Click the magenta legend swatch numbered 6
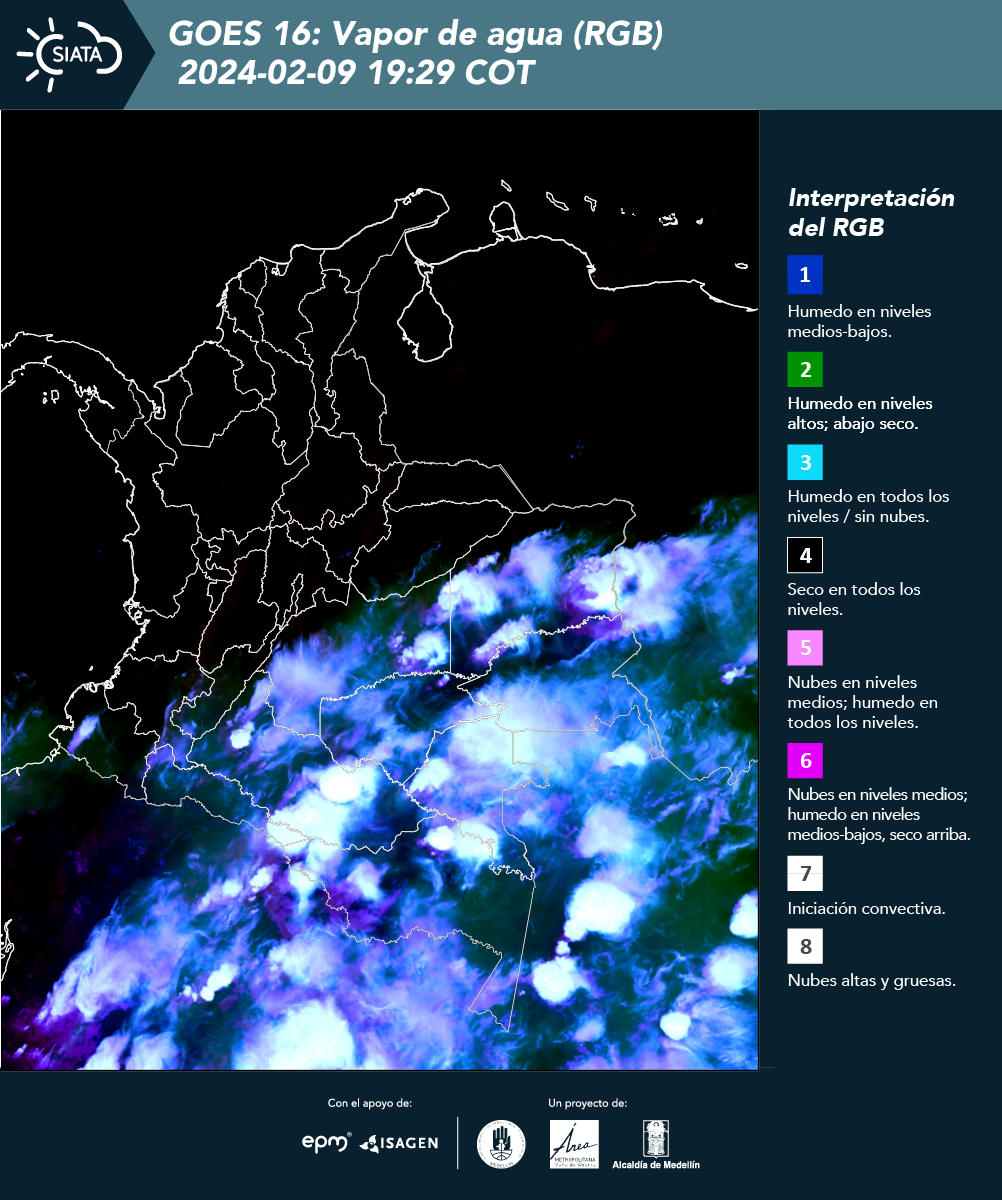This screenshot has width=1002, height=1200. (805, 761)
